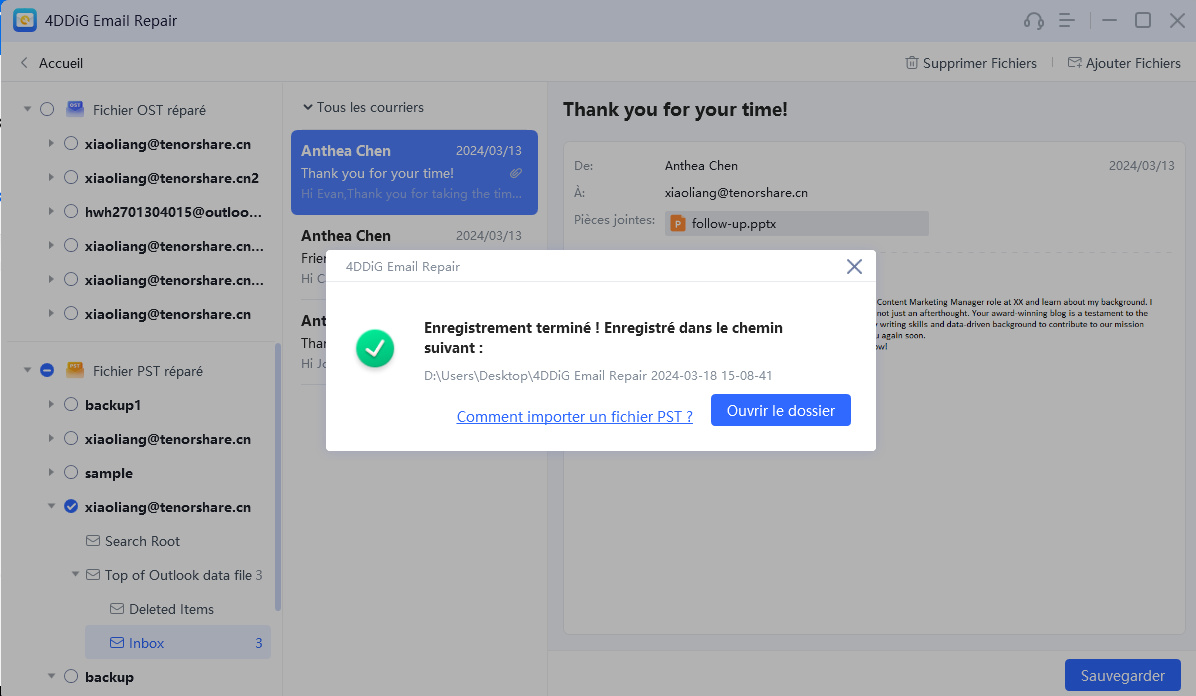Open the hamburger menu icon in title bar
Screen dimensions: 1196x696
click(1067, 21)
